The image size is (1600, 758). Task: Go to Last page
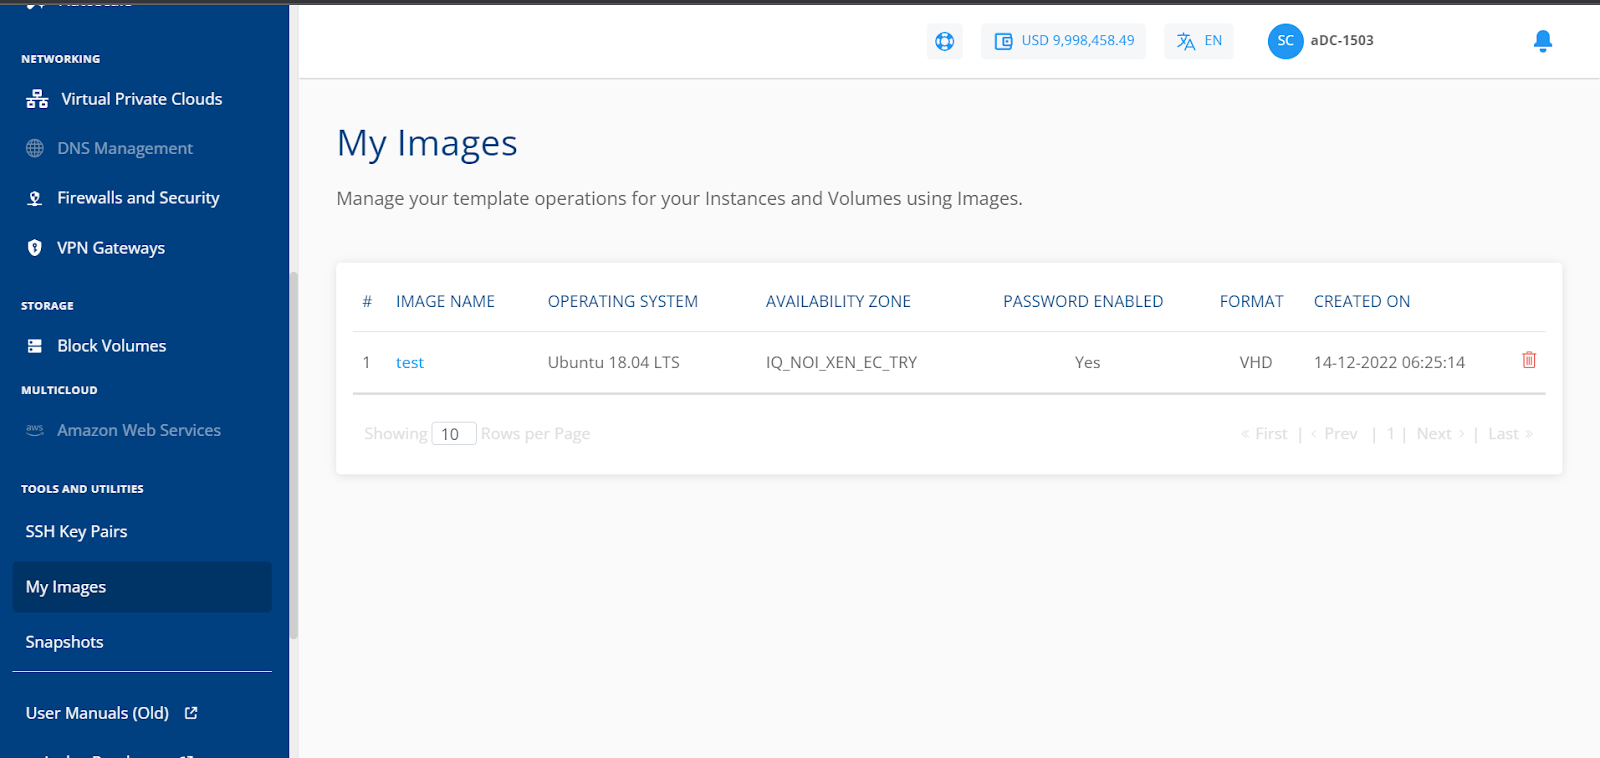(x=1510, y=434)
